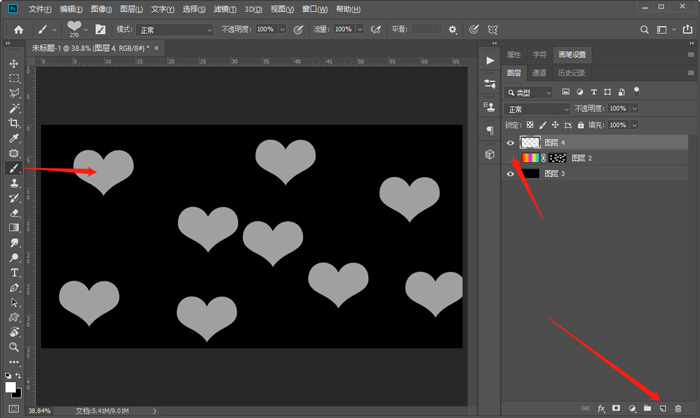
Task: Click the delete layer trash icon
Action: (x=678, y=408)
